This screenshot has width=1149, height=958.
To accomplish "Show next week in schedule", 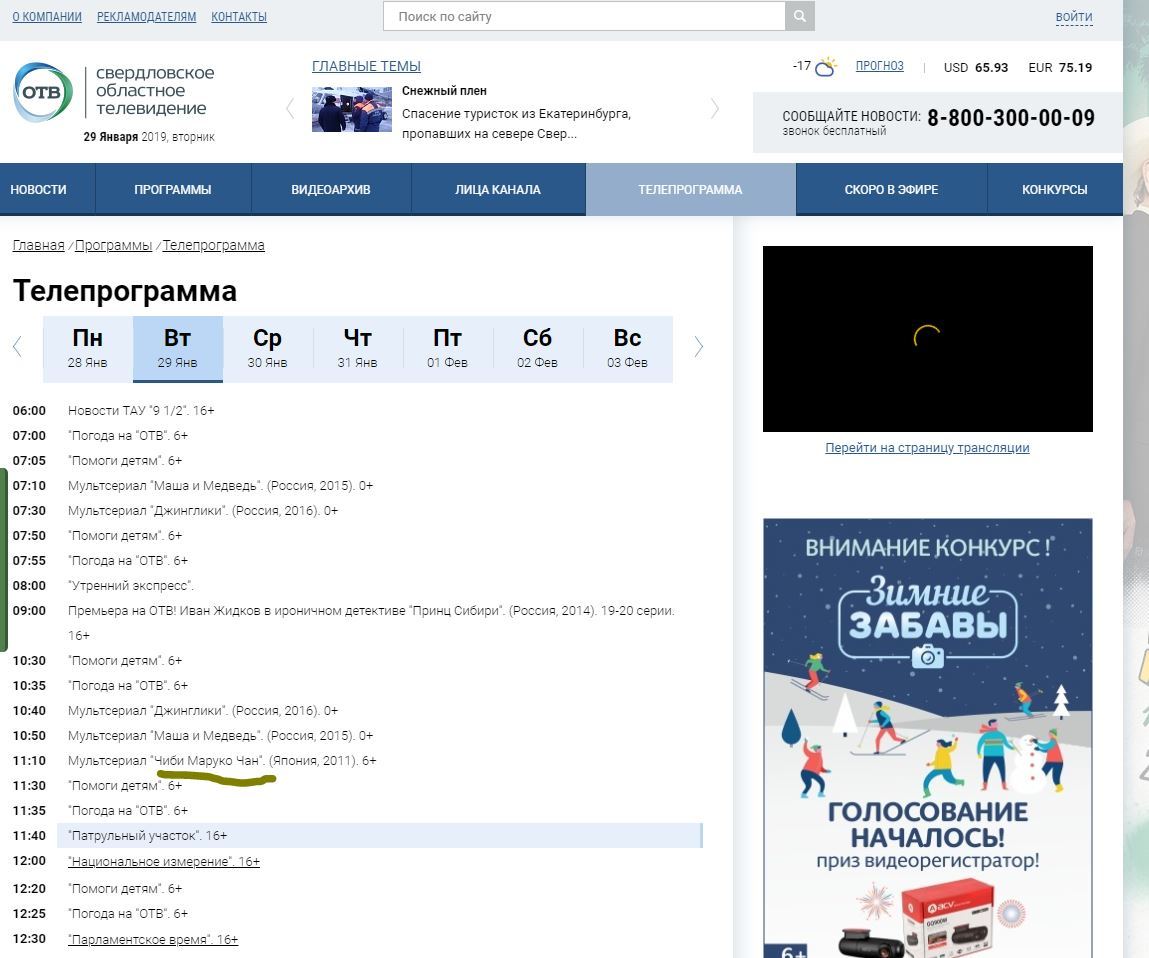I will pyautogui.click(x=698, y=347).
